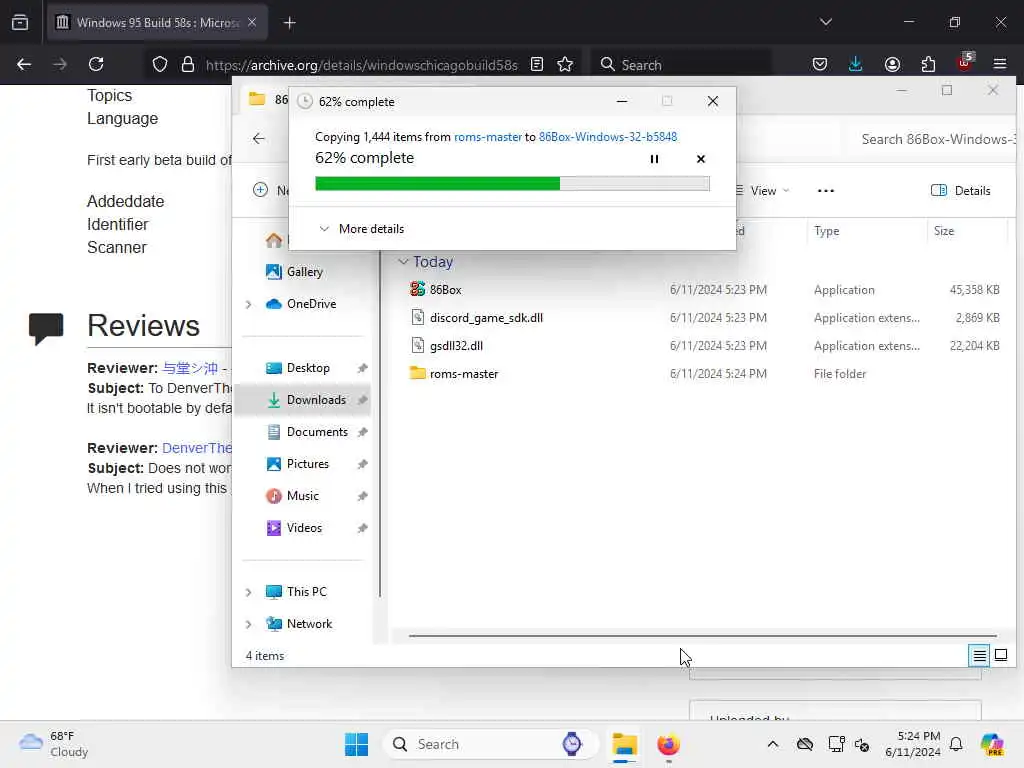Click taskbar Search box

pyautogui.click(x=490, y=744)
